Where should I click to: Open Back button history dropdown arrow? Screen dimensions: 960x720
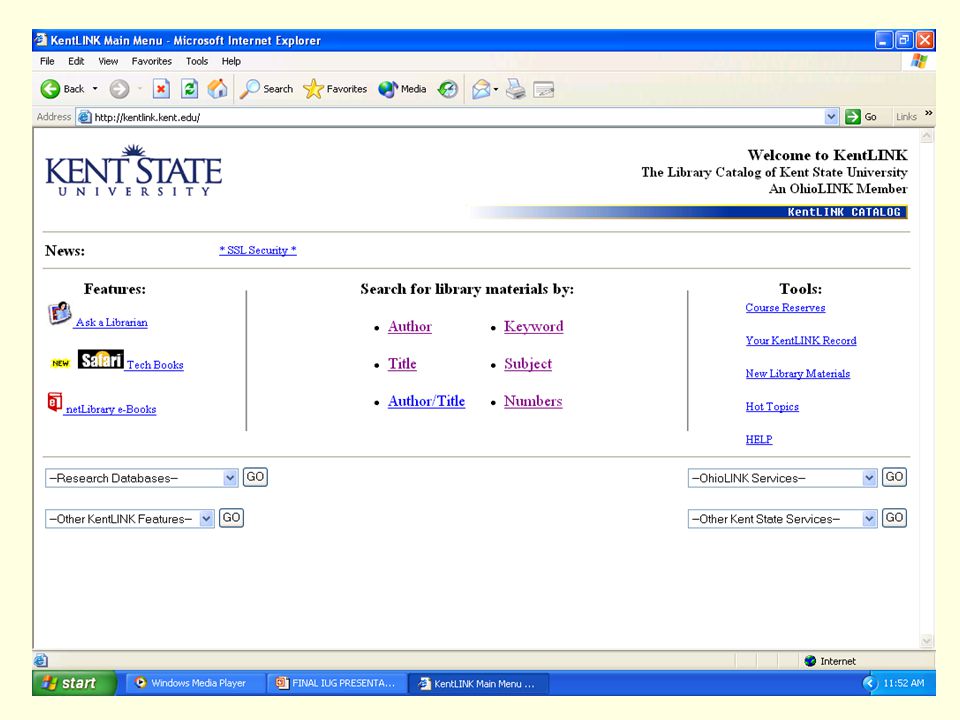(x=95, y=89)
